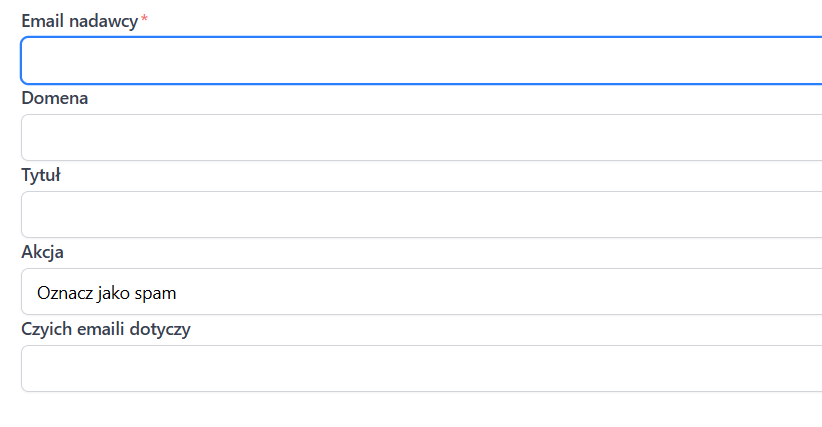Click the Domena label text
The width and height of the screenshot is (822, 427).
pos(55,98)
